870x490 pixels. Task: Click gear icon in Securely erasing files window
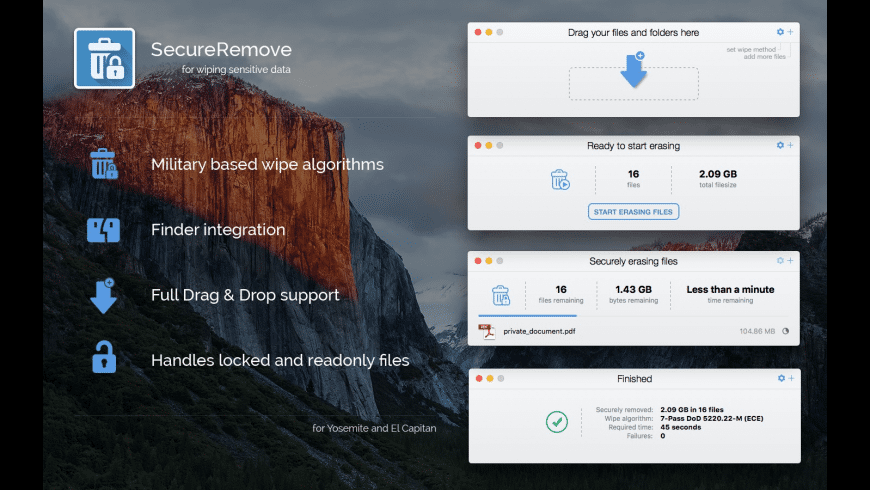[x=780, y=261]
